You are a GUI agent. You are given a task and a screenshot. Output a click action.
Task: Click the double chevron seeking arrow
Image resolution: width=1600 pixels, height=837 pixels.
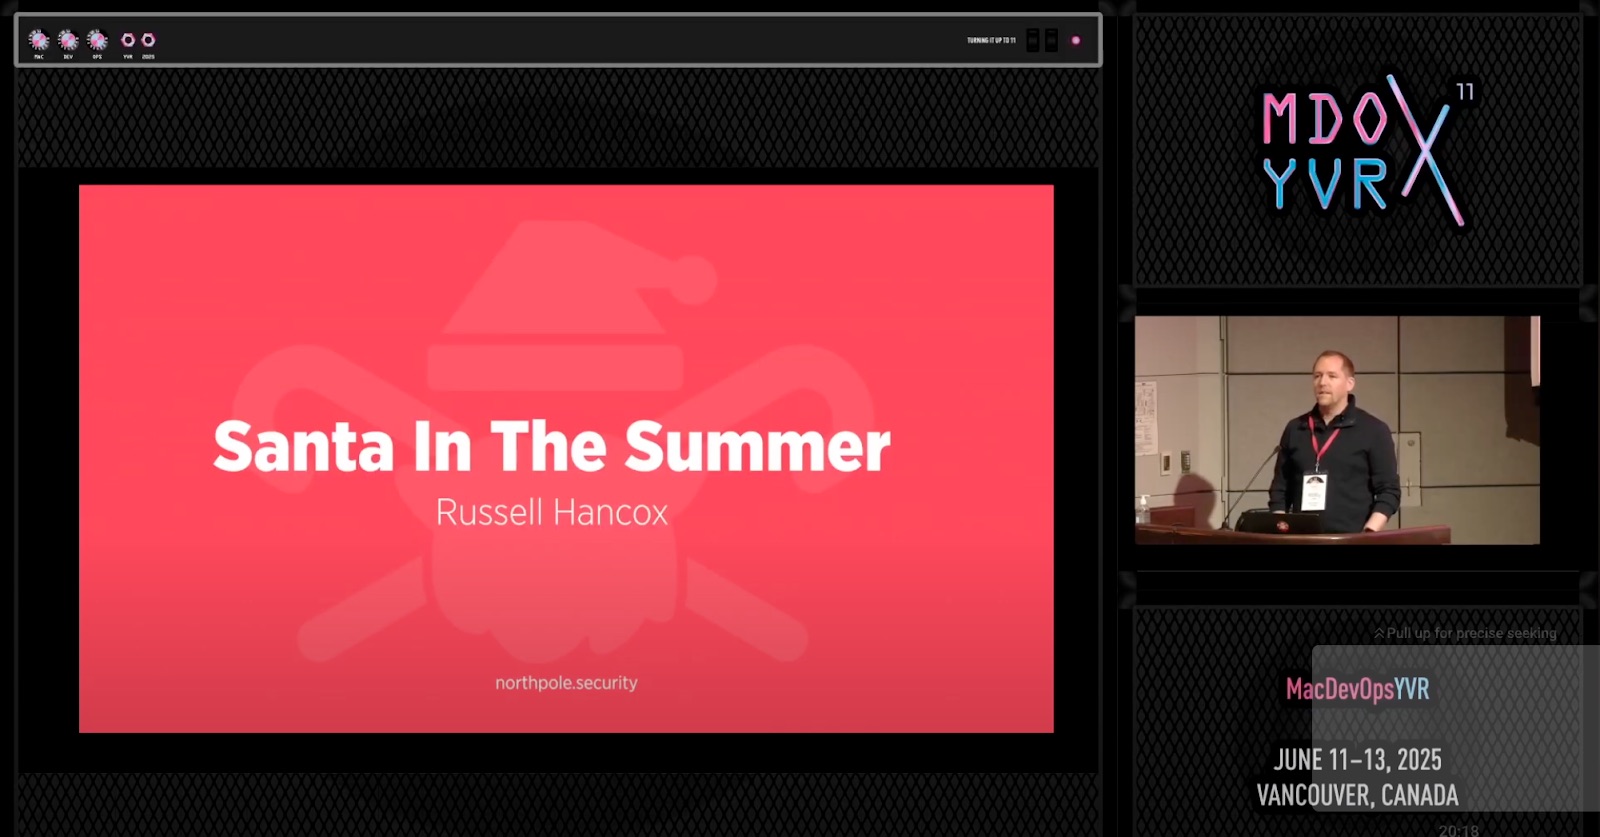point(1379,633)
